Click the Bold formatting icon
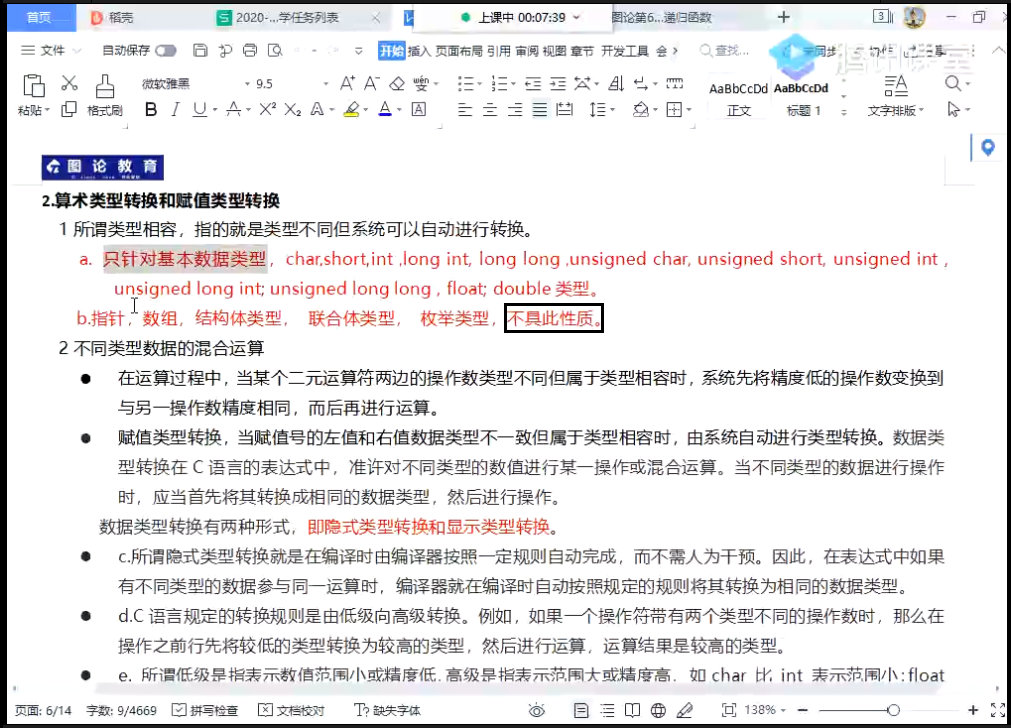 pyautogui.click(x=151, y=110)
